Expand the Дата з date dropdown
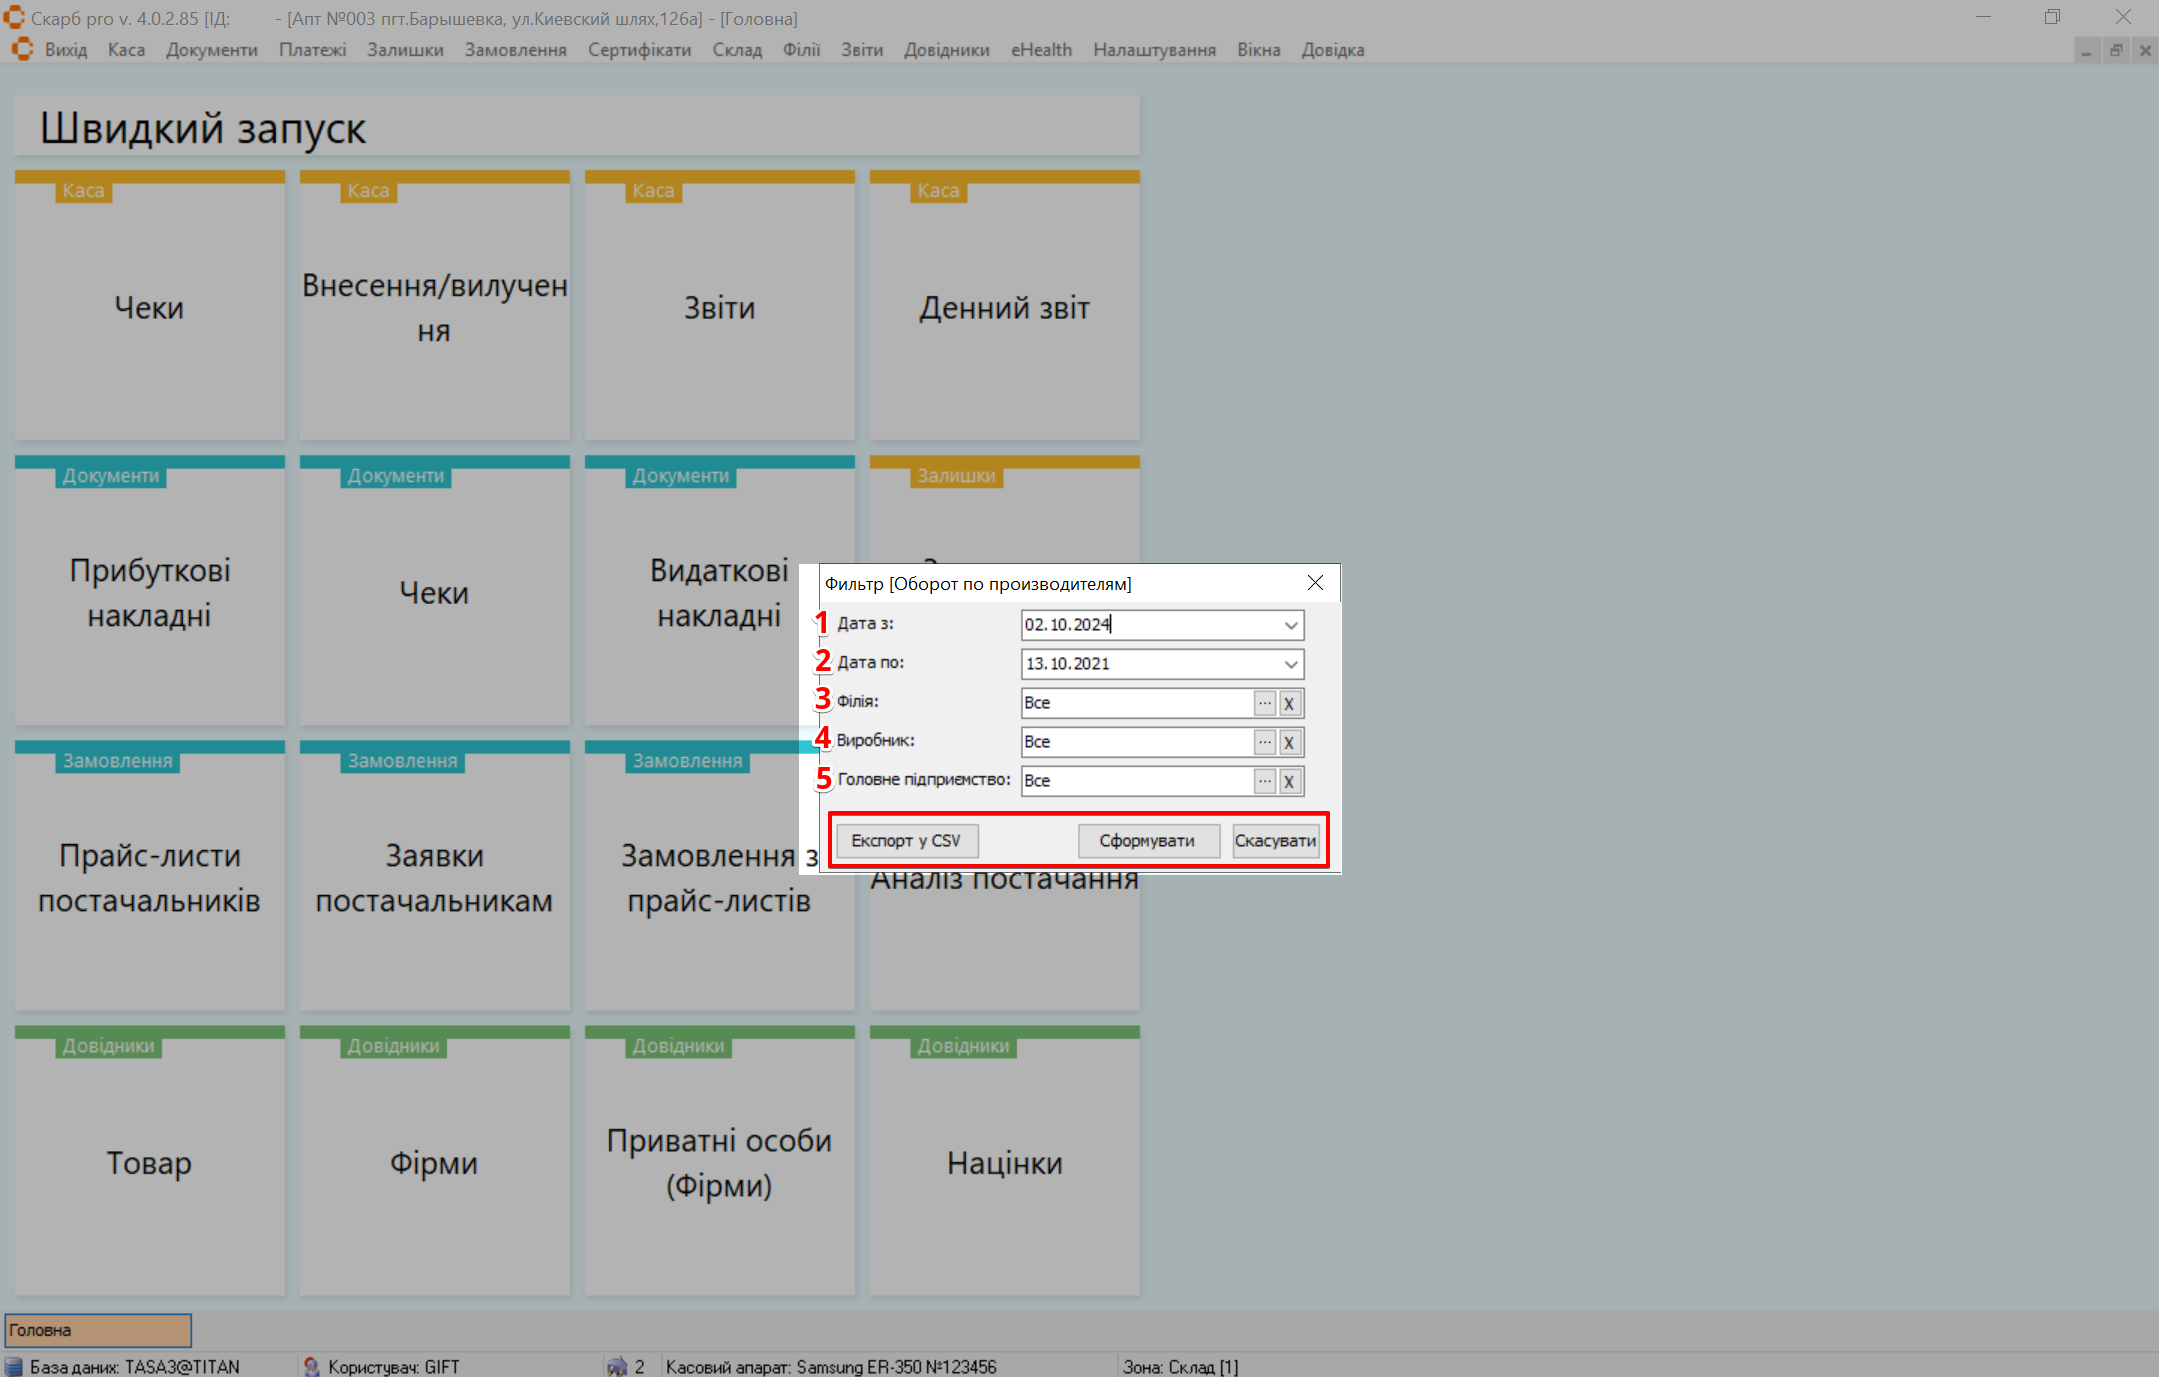Screen dimensions: 2159x1377 pyautogui.click(x=1290, y=625)
